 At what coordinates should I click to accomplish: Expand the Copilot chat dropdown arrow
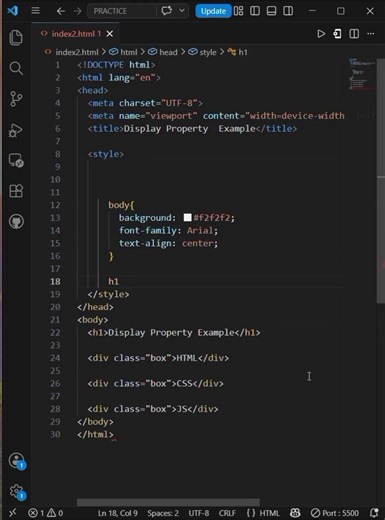click(182, 11)
